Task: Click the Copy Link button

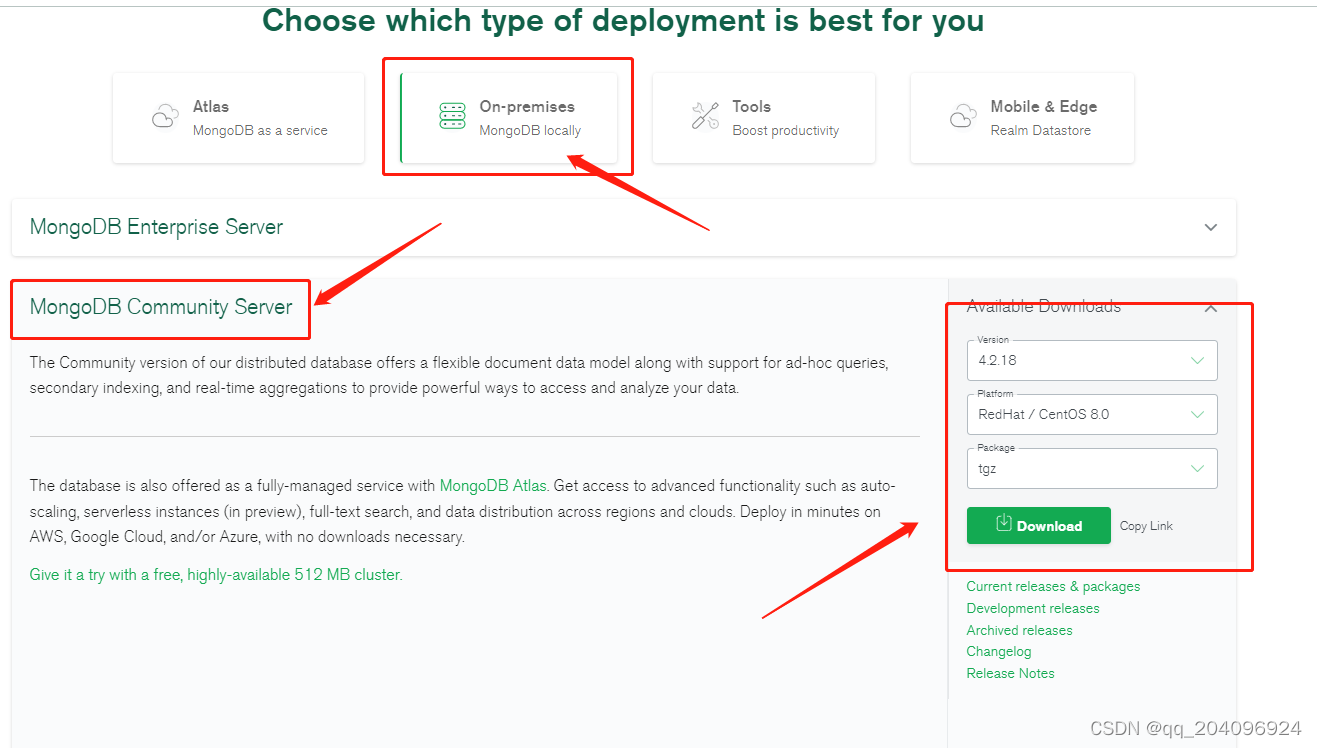Action: [1146, 526]
